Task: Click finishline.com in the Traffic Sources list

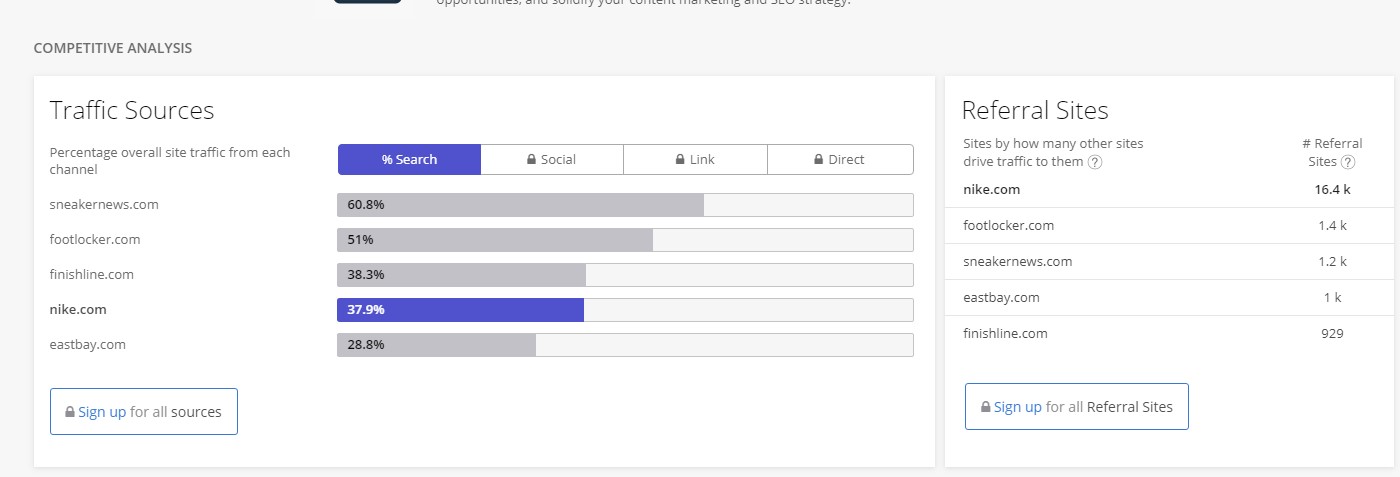Action: 91,275
